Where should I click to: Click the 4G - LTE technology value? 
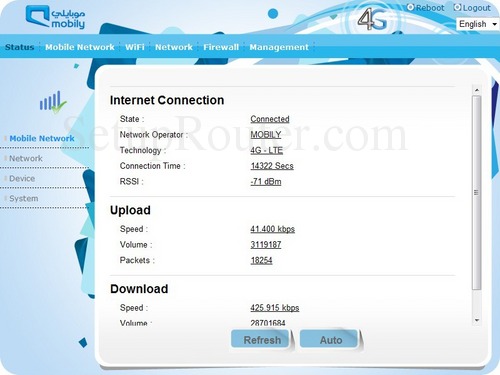pyautogui.click(x=267, y=150)
